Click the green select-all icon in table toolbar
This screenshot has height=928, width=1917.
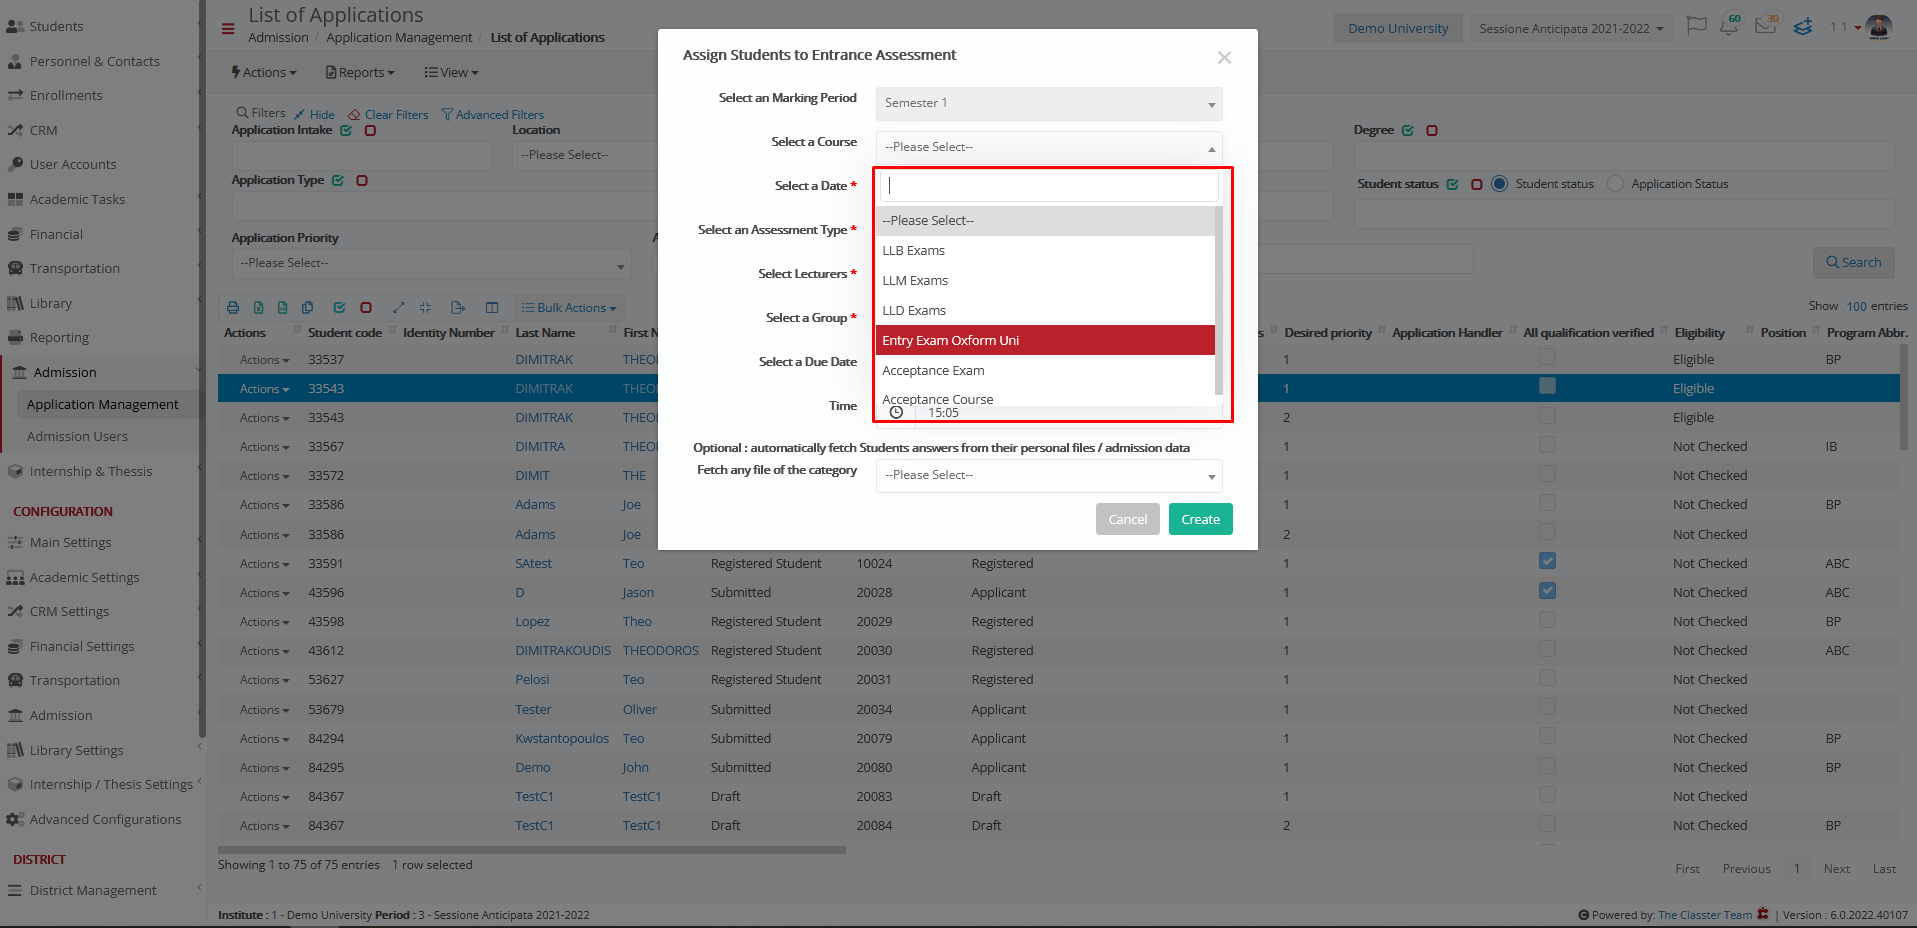click(x=339, y=308)
